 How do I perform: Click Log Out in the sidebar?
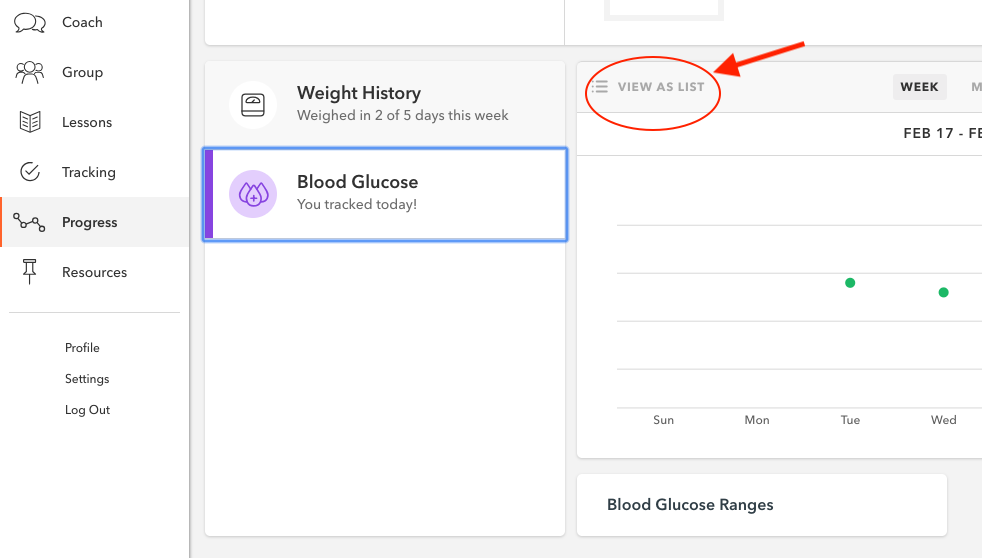[x=88, y=410]
